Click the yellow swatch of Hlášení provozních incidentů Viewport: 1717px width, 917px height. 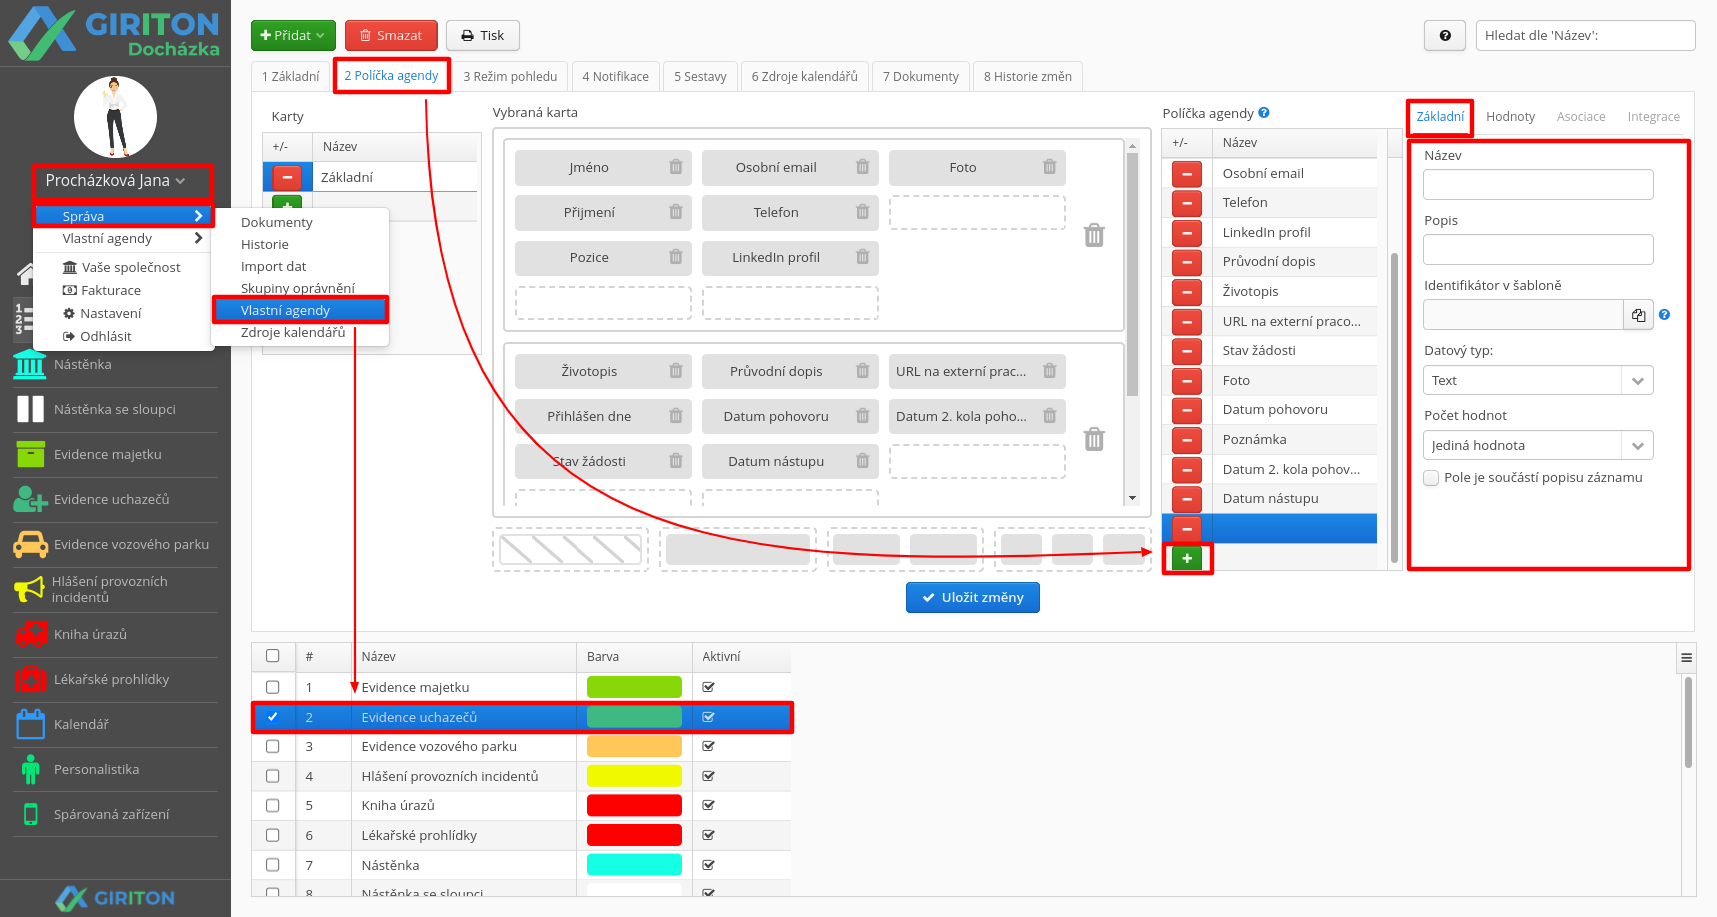pos(634,776)
